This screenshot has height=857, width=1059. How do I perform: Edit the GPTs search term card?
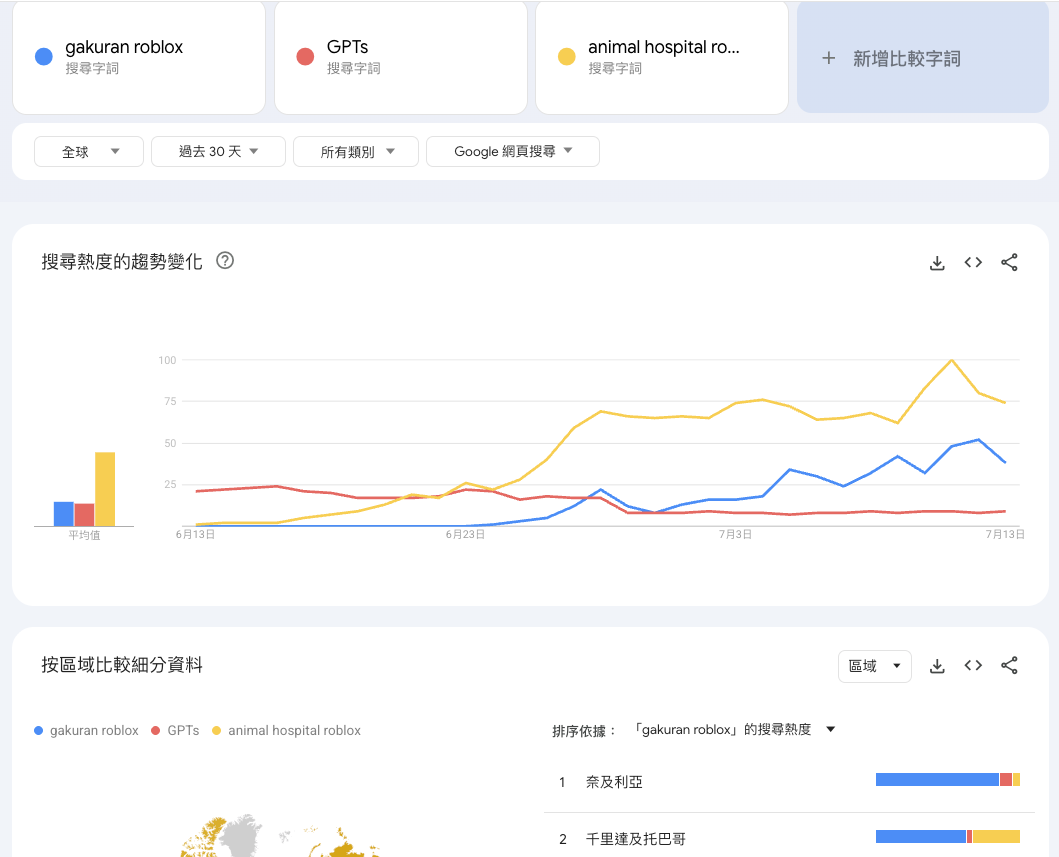click(x=401, y=57)
